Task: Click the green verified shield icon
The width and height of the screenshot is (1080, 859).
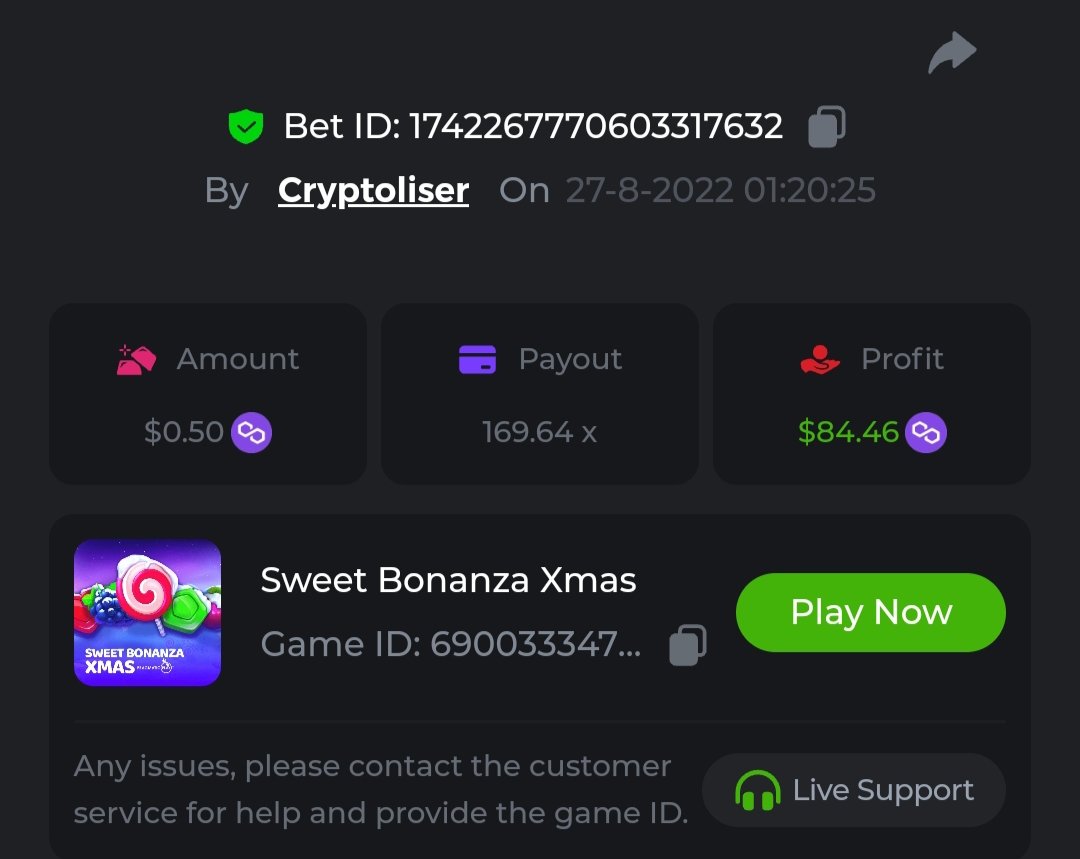Action: 245,127
